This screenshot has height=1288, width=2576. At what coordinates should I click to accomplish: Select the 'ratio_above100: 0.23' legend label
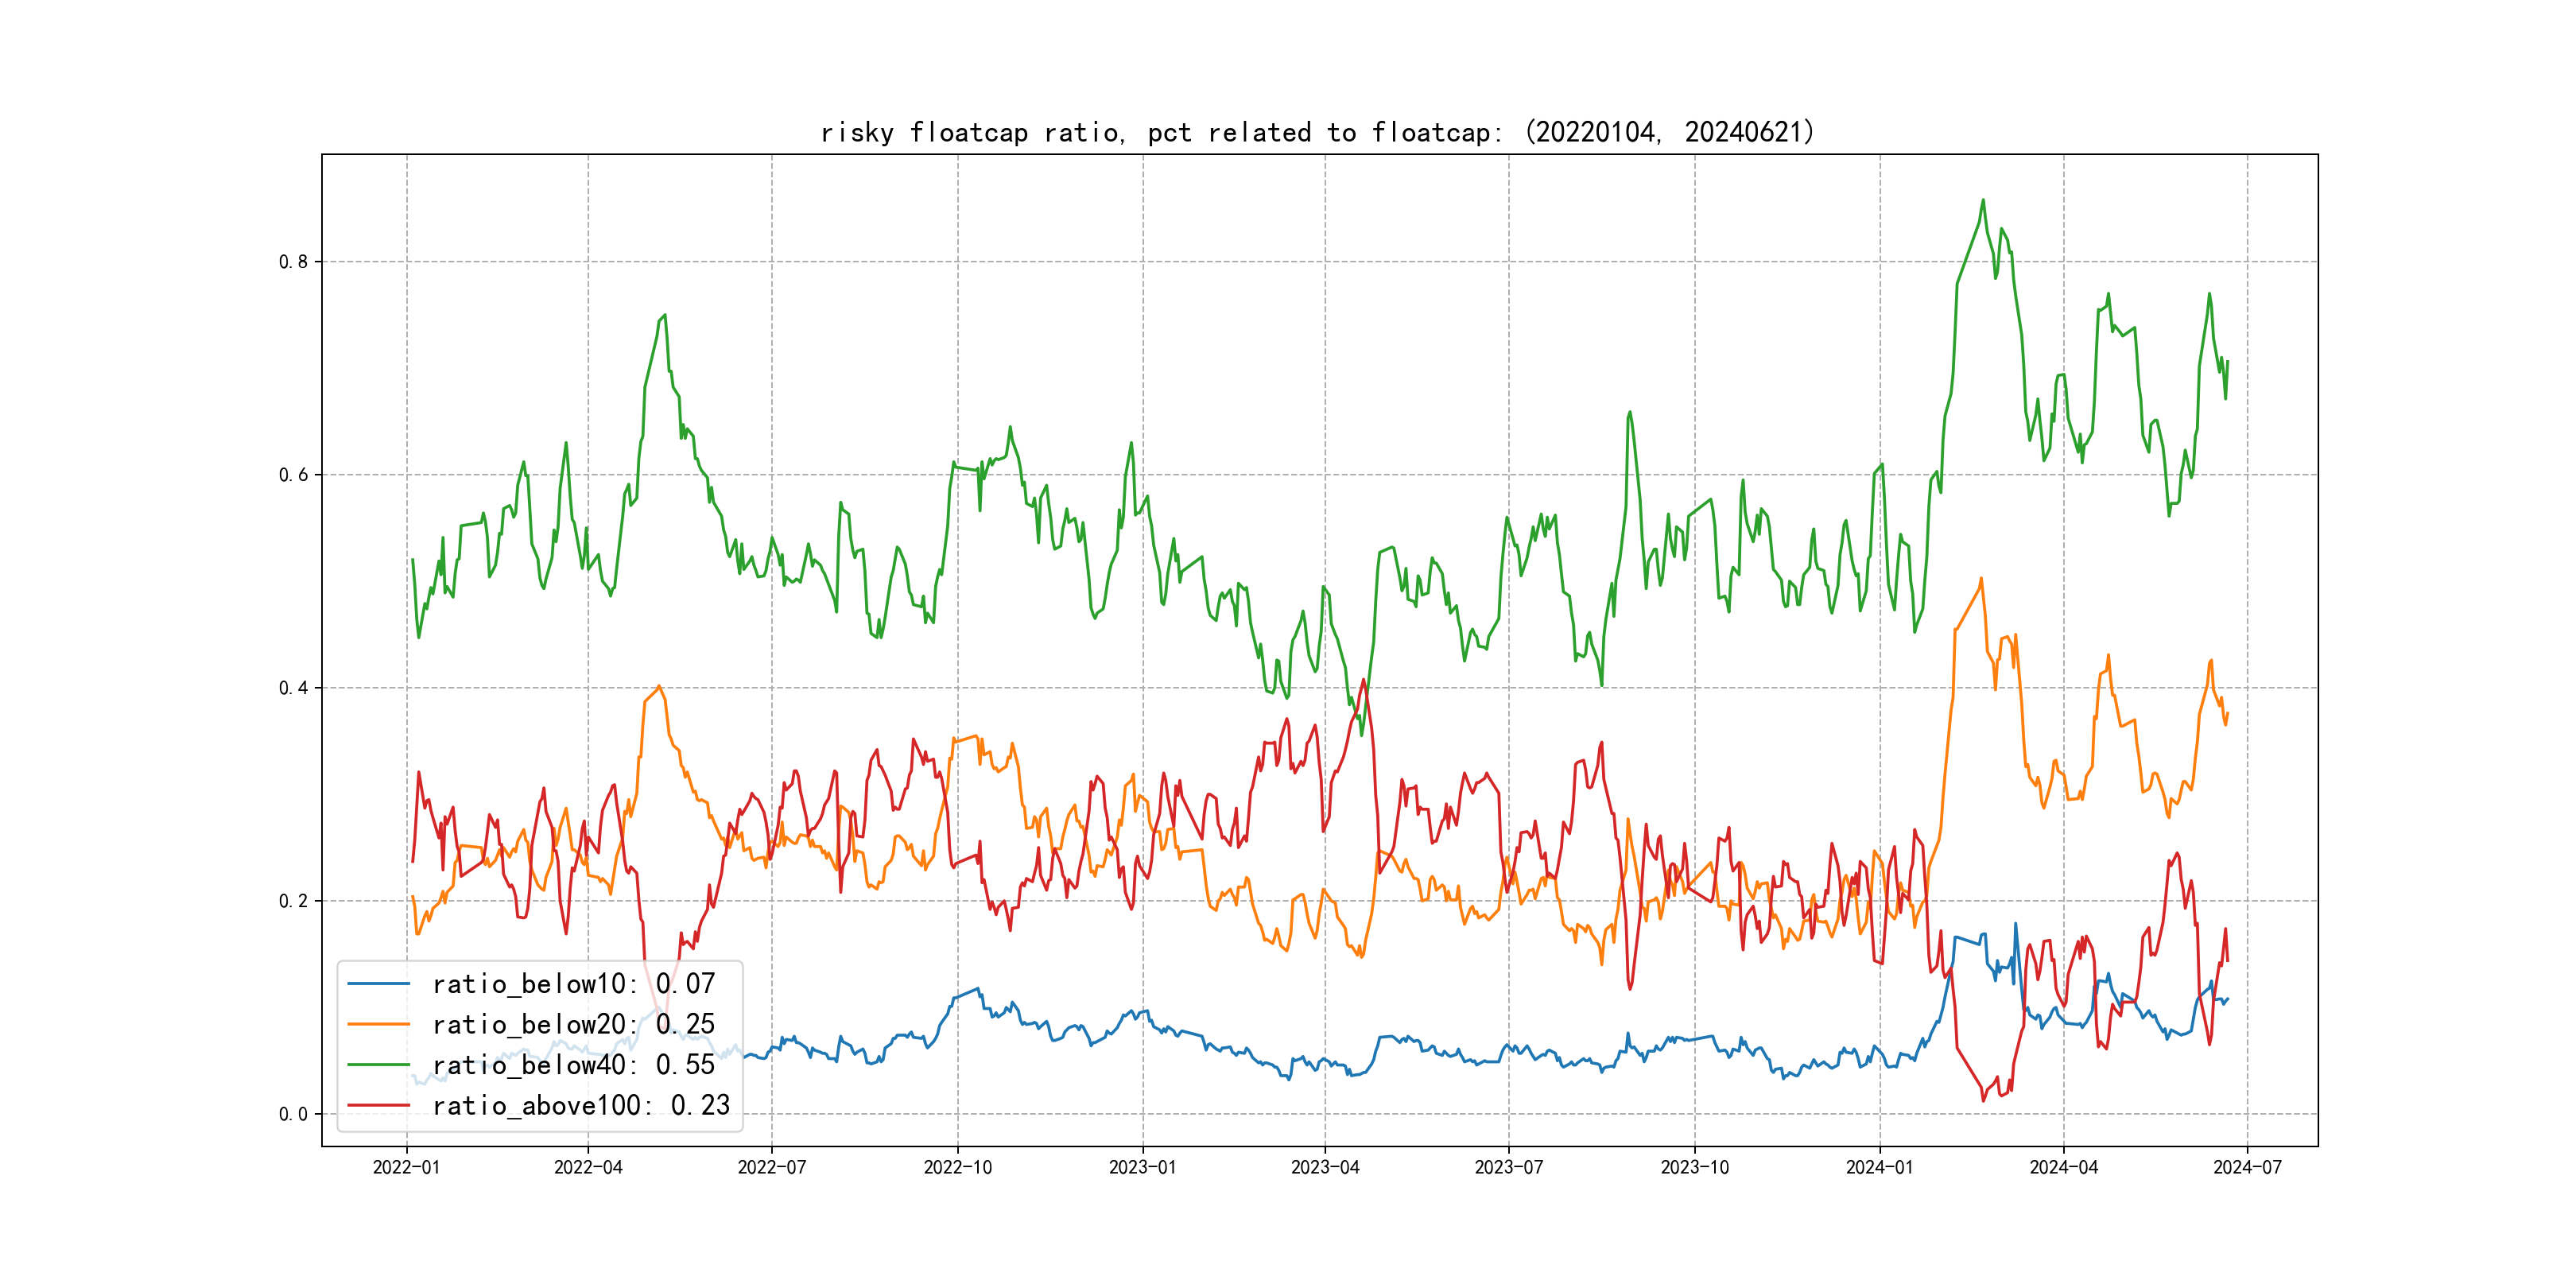(x=580, y=1105)
